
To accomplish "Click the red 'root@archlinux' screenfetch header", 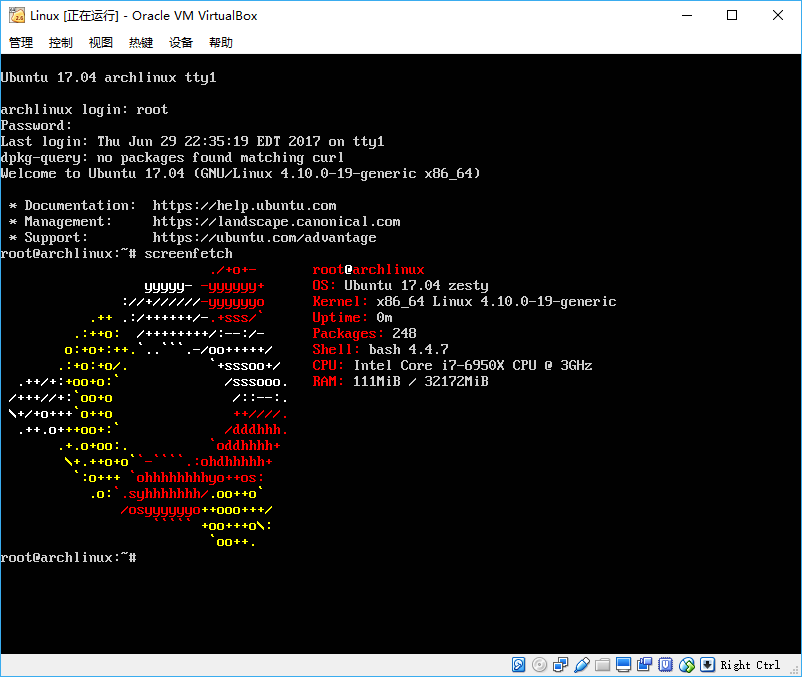I will (368, 269).
